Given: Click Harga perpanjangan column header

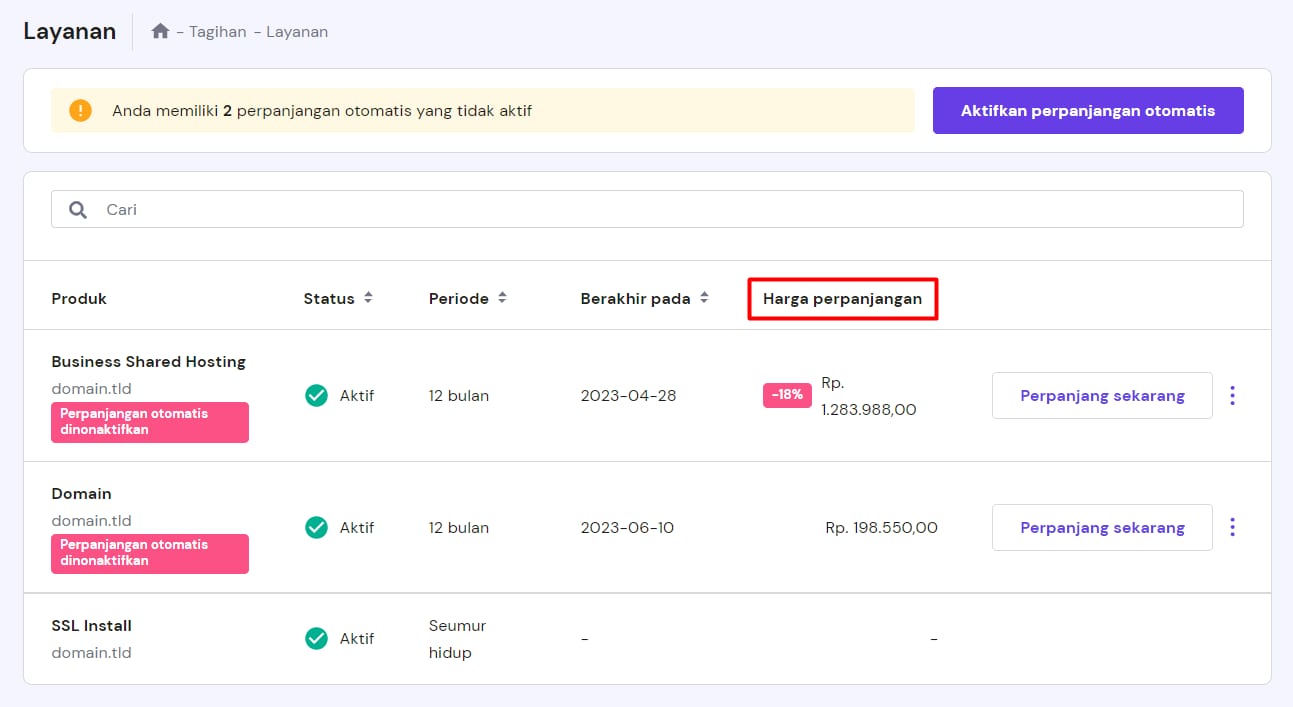Looking at the screenshot, I should 842,298.
